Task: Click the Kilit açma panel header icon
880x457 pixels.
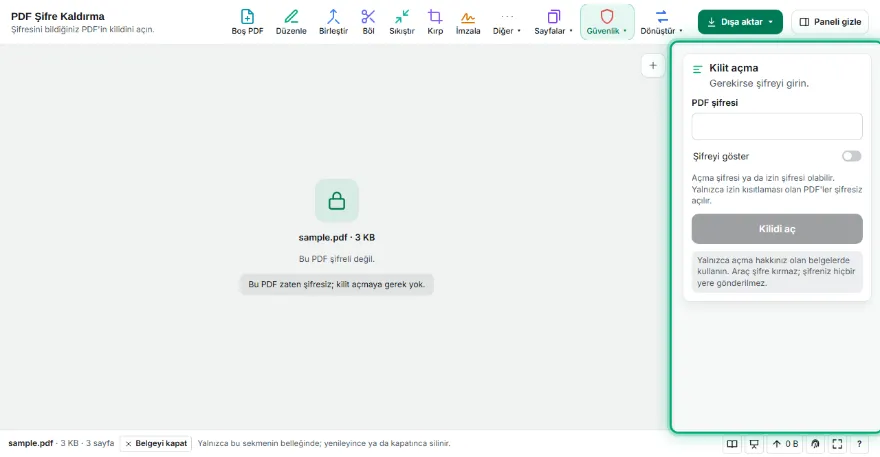Action: pos(698,70)
